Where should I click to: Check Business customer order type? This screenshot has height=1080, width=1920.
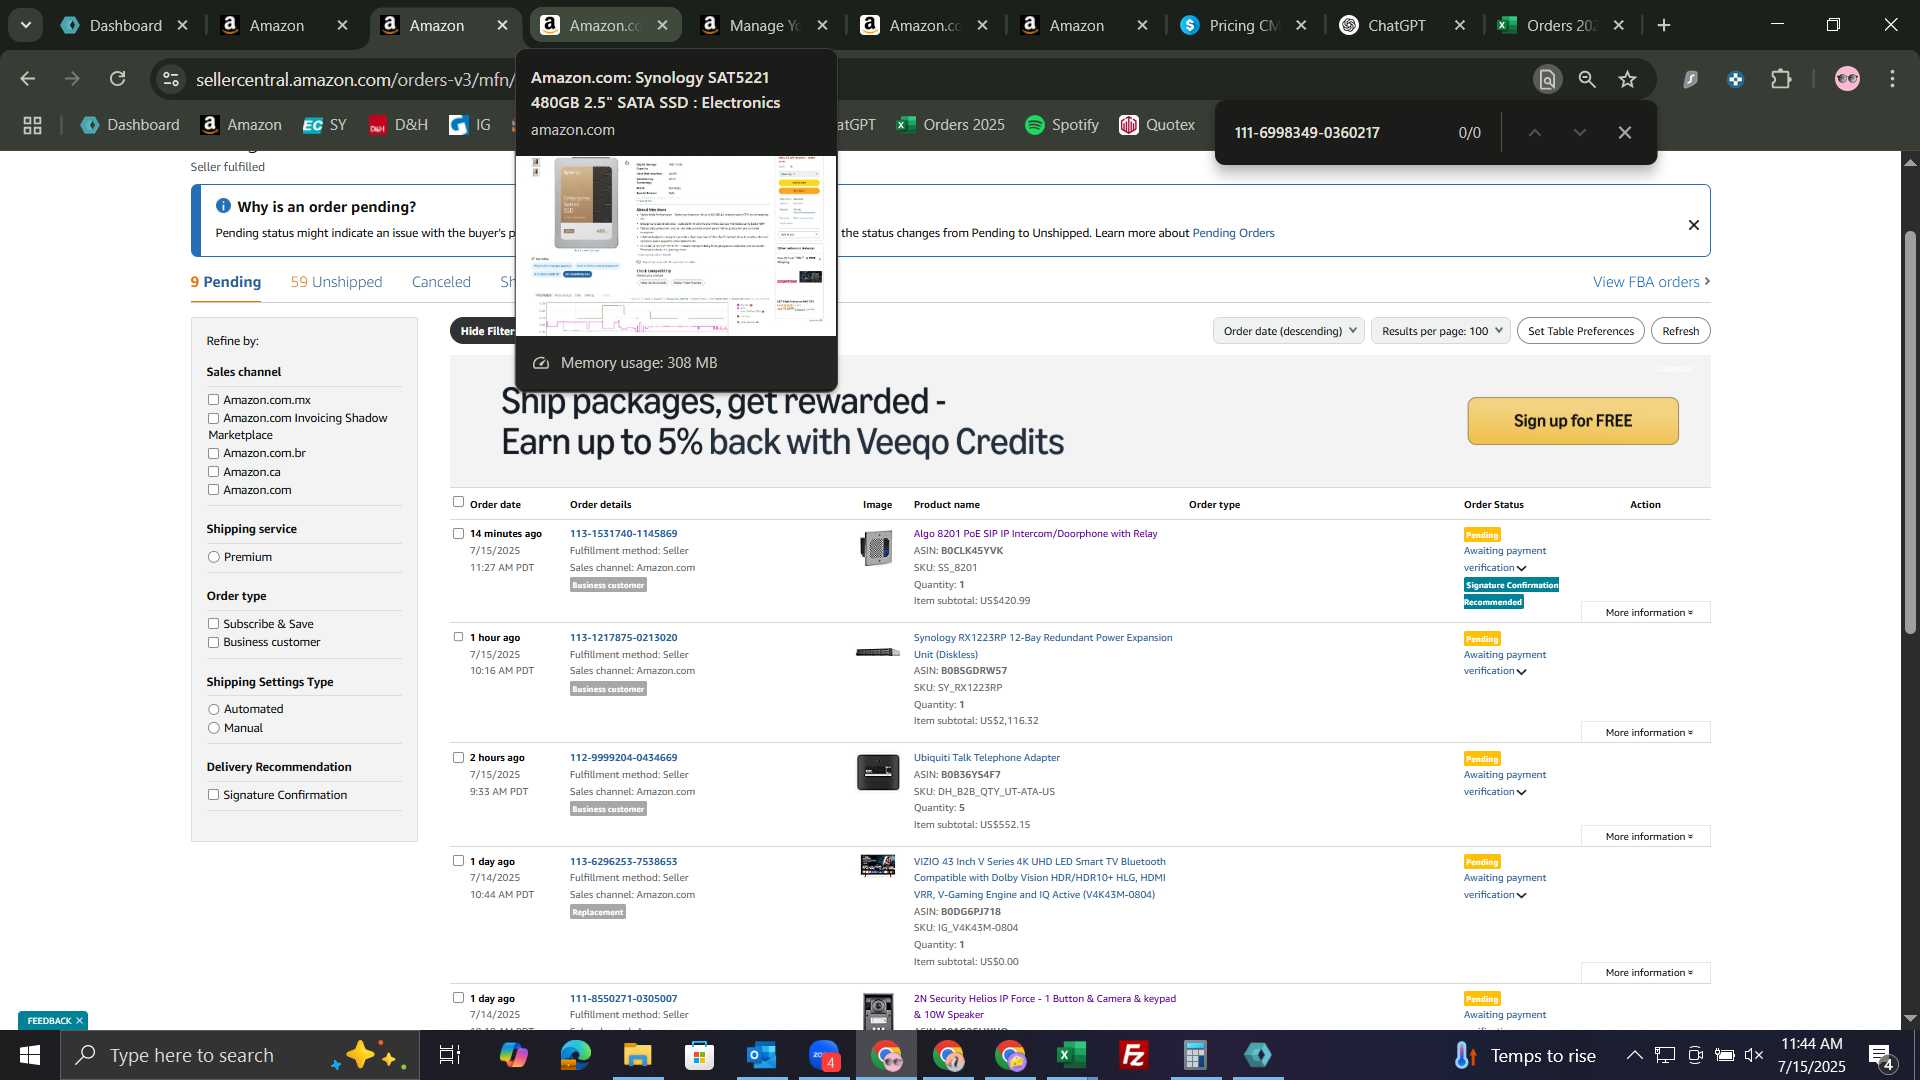213,643
